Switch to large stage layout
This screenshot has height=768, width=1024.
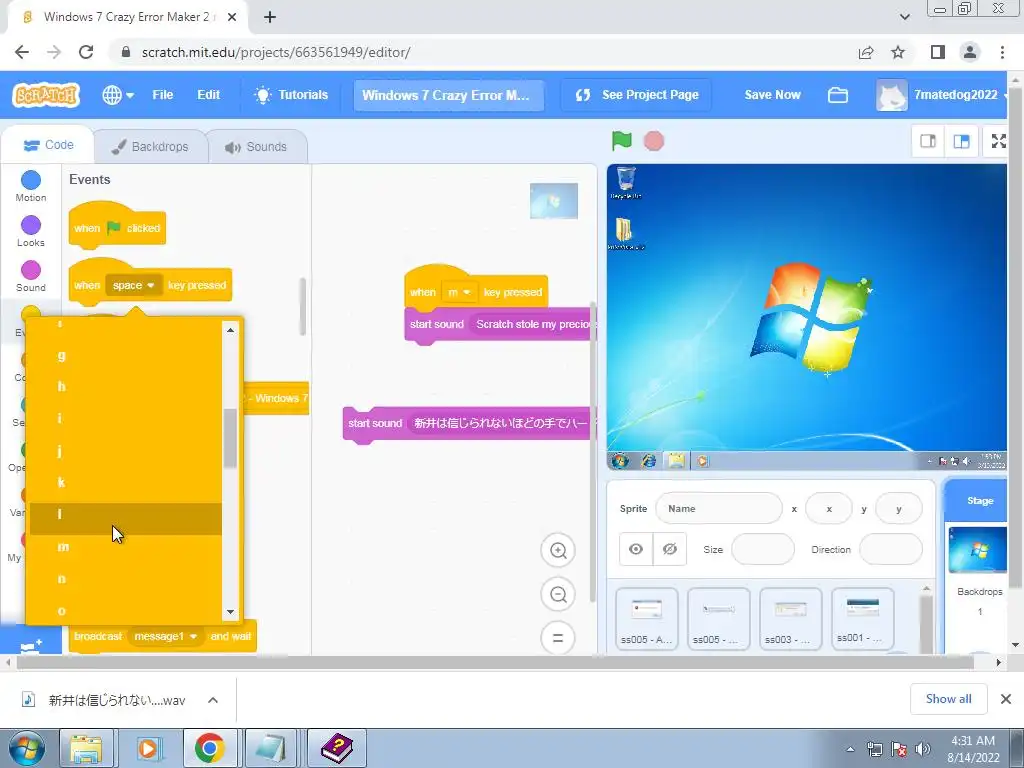961,141
